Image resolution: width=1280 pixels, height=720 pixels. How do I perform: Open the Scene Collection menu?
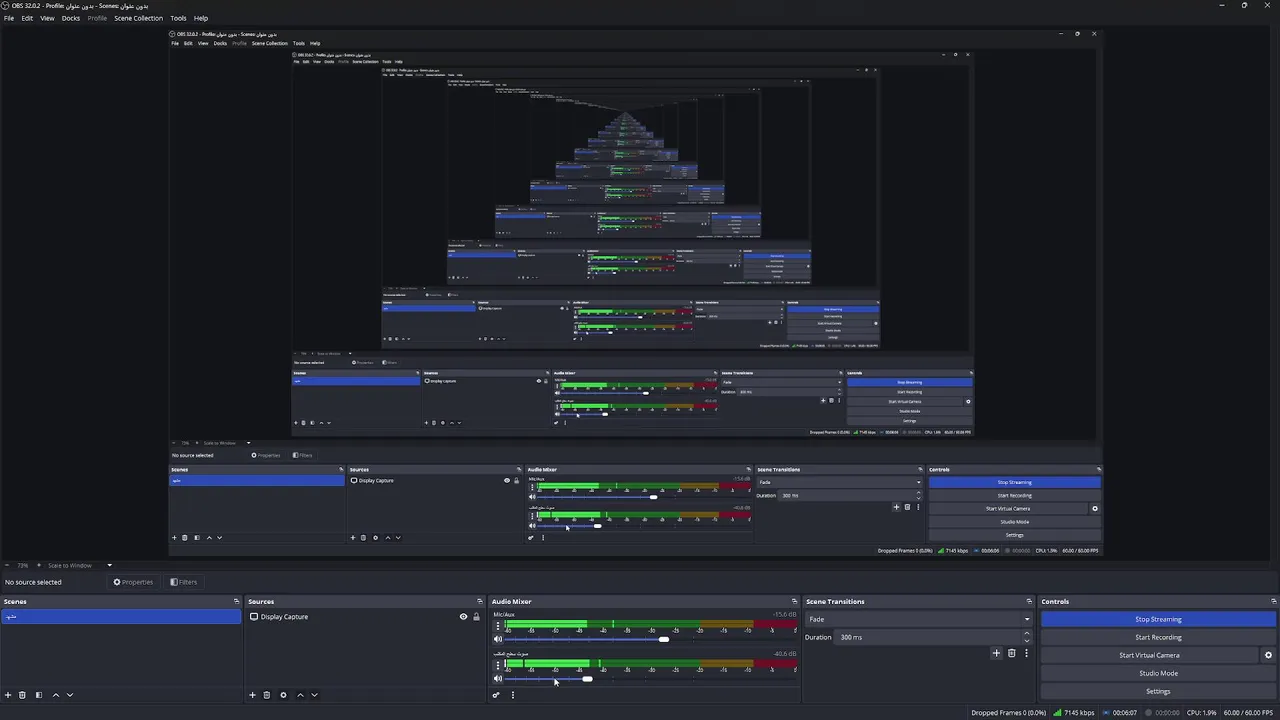click(x=138, y=18)
